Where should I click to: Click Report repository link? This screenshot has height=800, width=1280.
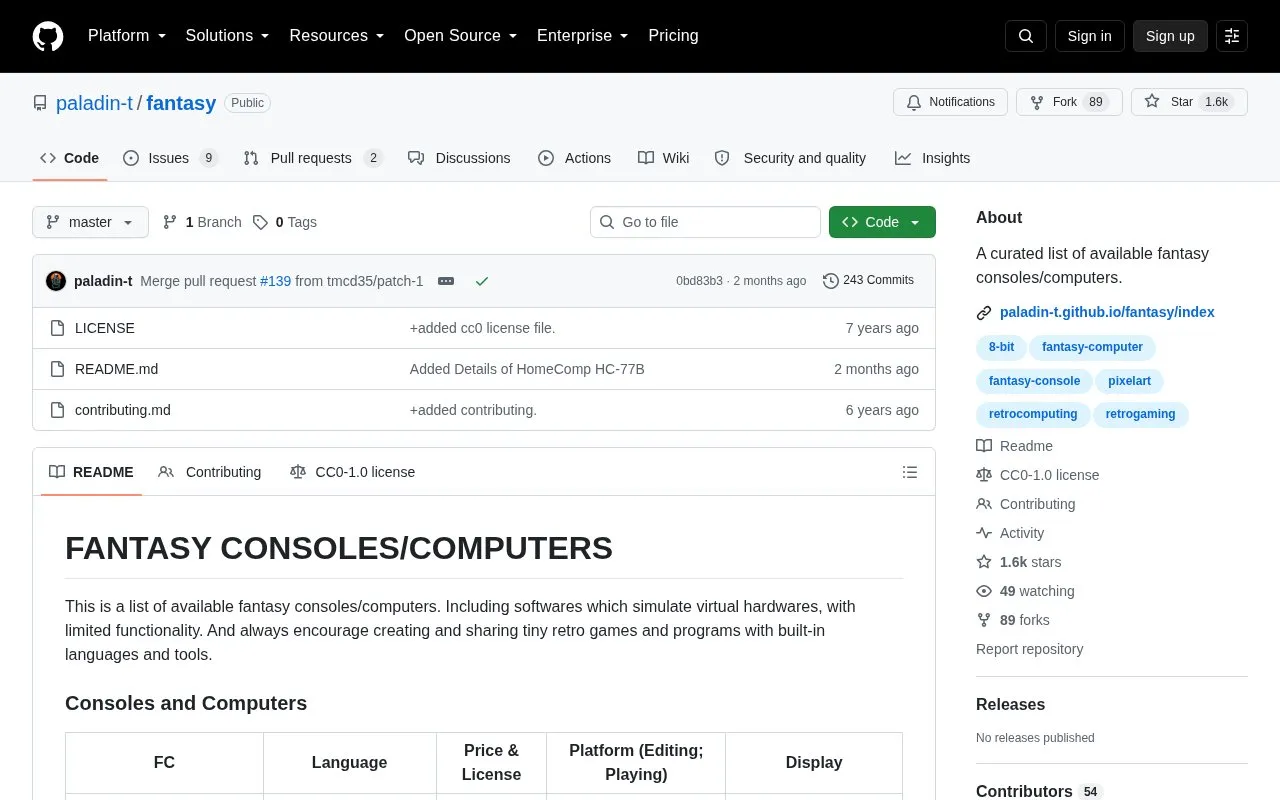coord(1029,649)
